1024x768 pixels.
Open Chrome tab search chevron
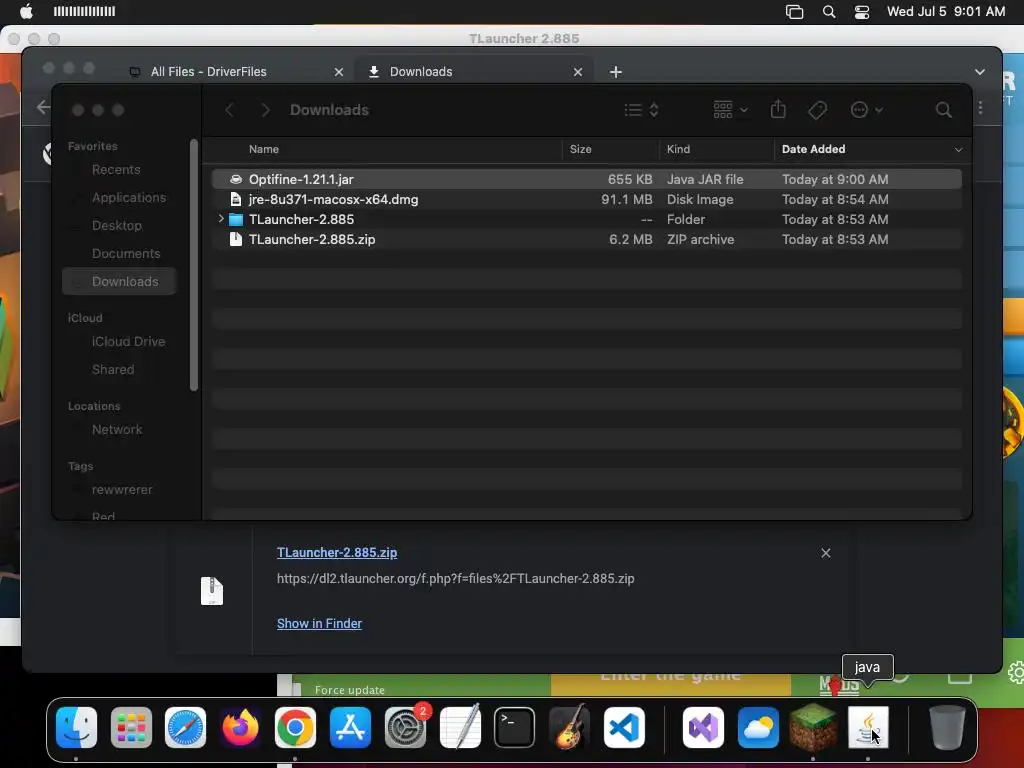pos(980,72)
